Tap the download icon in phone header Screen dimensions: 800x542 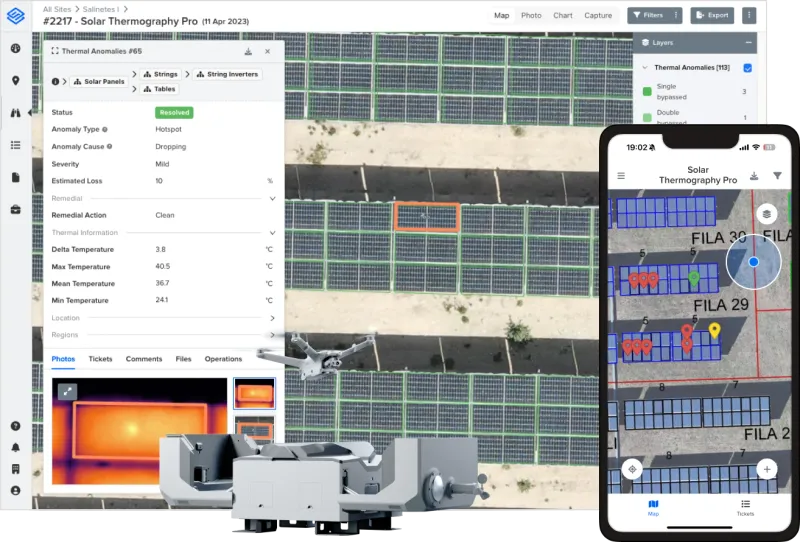pyautogui.click(x=754, y=176)
